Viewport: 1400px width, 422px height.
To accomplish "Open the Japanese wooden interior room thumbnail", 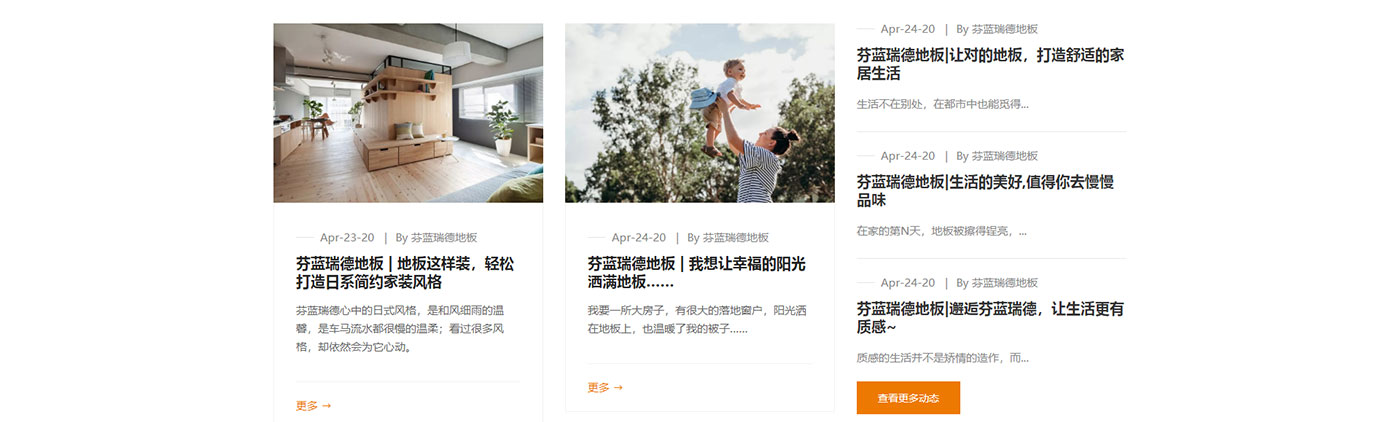I will [408, 113].
